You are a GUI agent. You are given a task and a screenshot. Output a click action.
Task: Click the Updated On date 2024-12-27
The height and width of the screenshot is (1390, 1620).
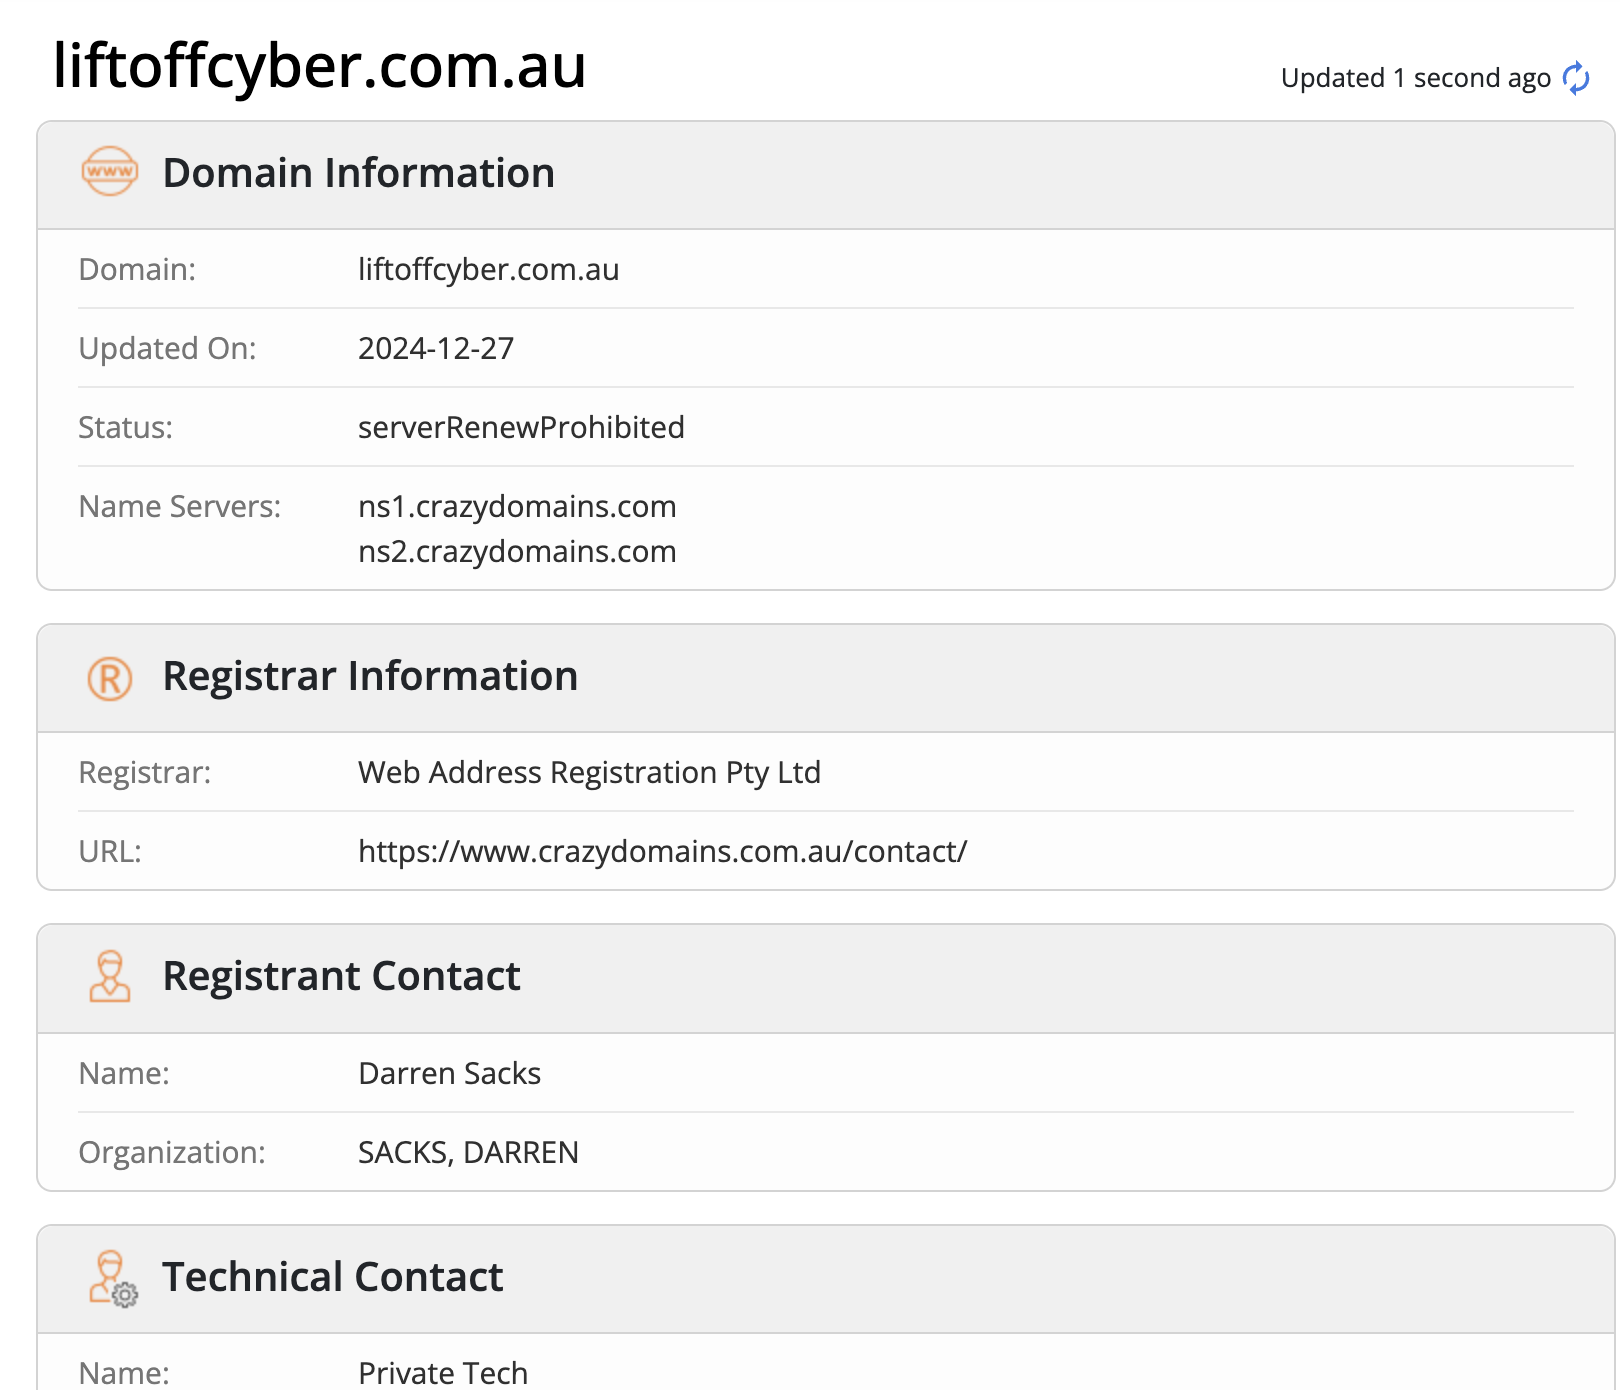[x=436, y=348]
